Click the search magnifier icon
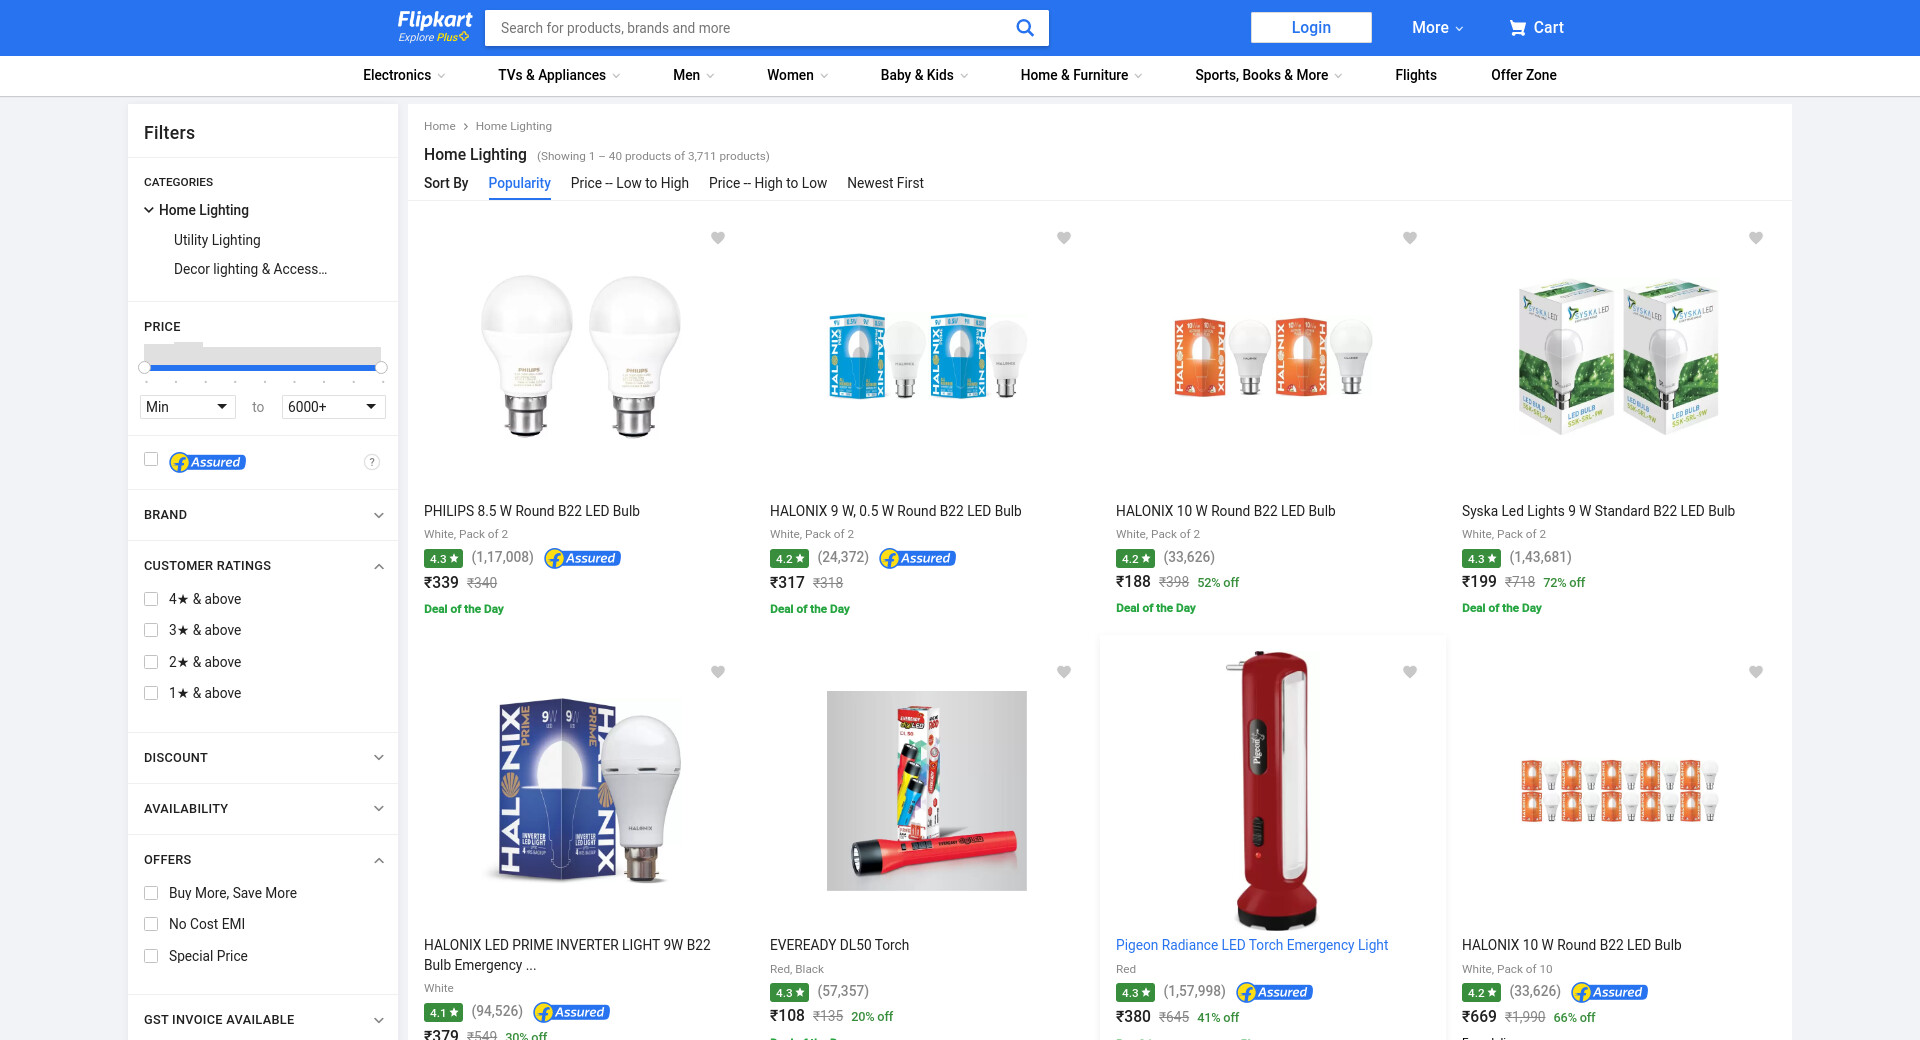The height and width of the screenshot is (1040, 1920). pos(1024,28)
